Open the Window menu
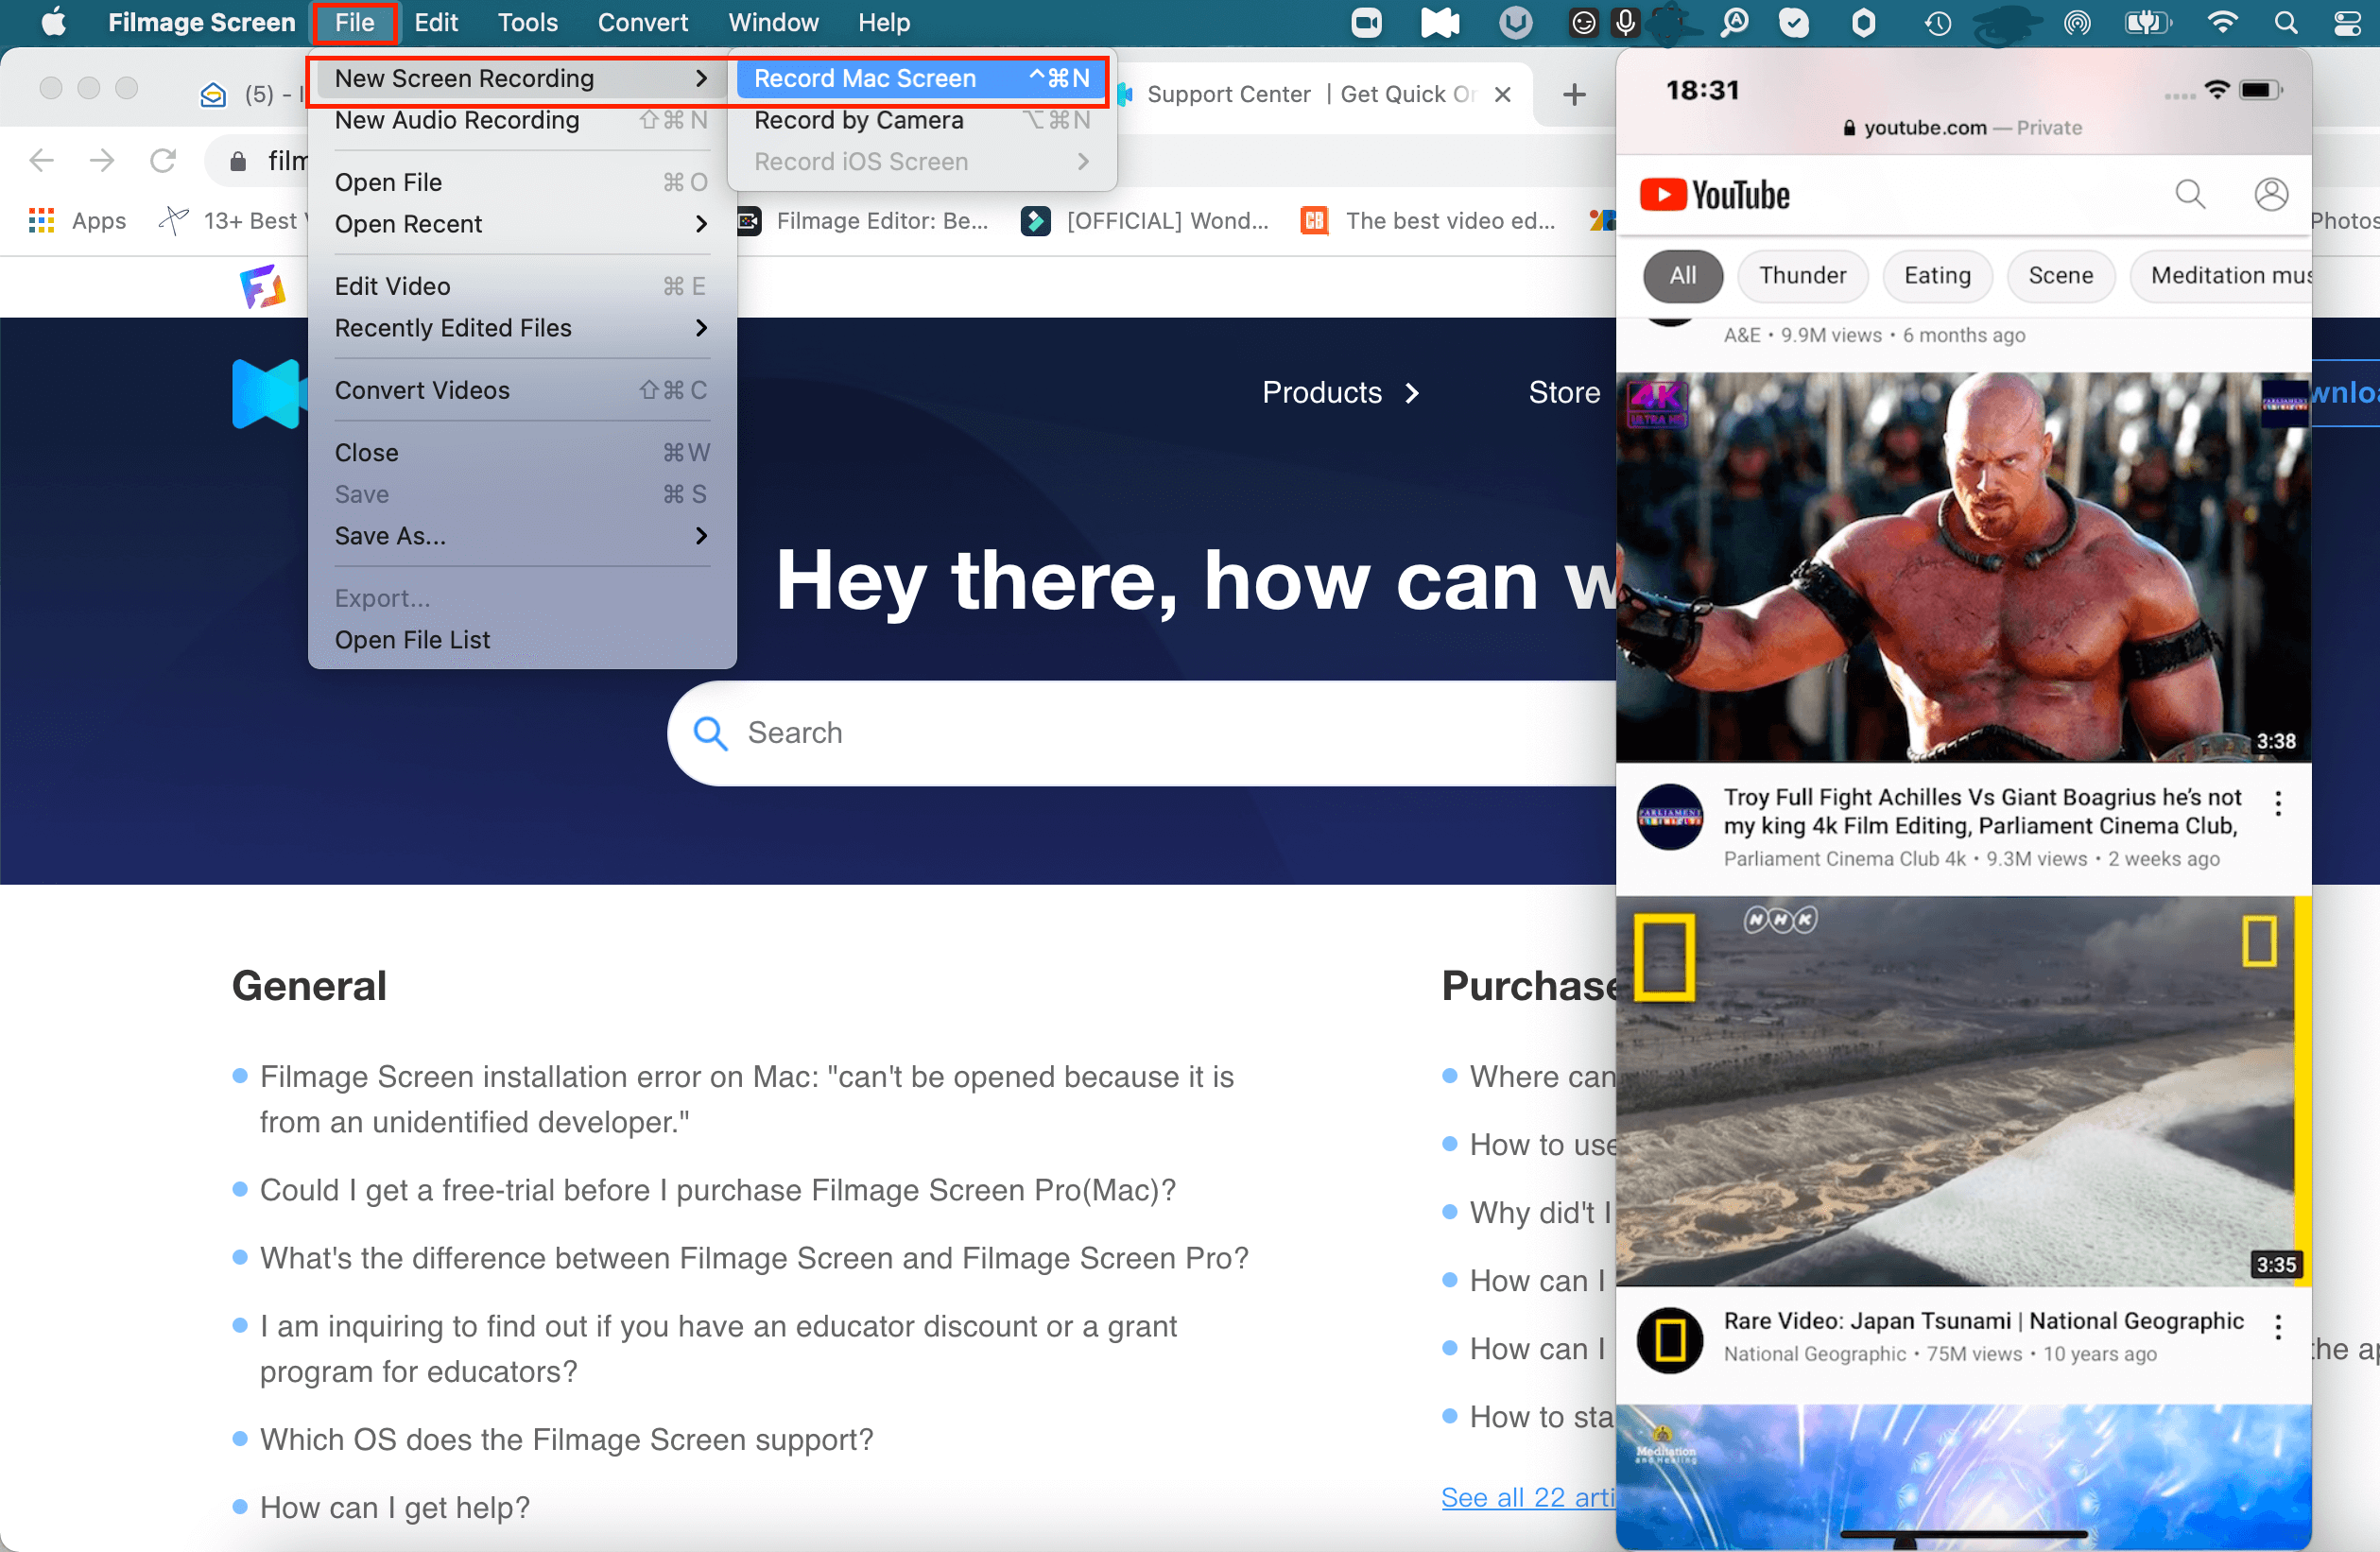 point(773,22)
